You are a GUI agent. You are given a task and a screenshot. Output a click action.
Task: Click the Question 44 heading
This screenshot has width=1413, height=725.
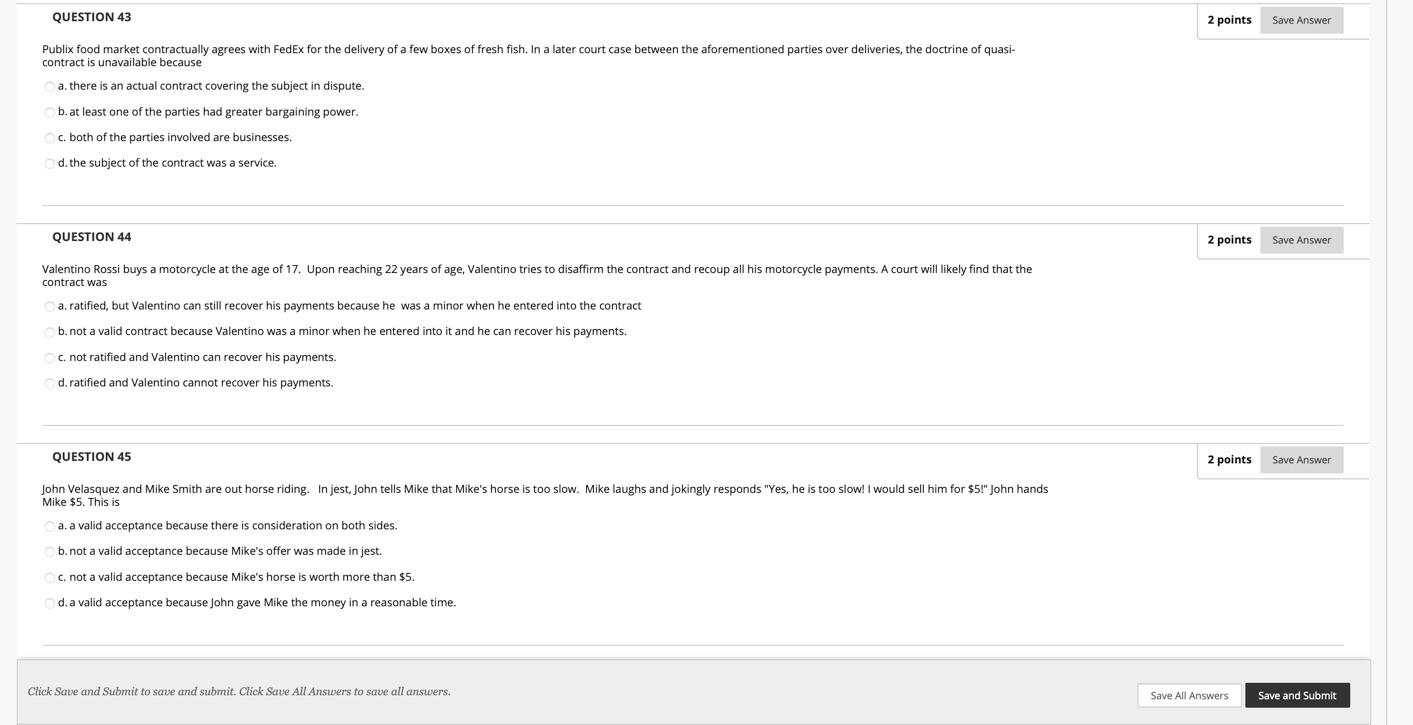(91, 234)
